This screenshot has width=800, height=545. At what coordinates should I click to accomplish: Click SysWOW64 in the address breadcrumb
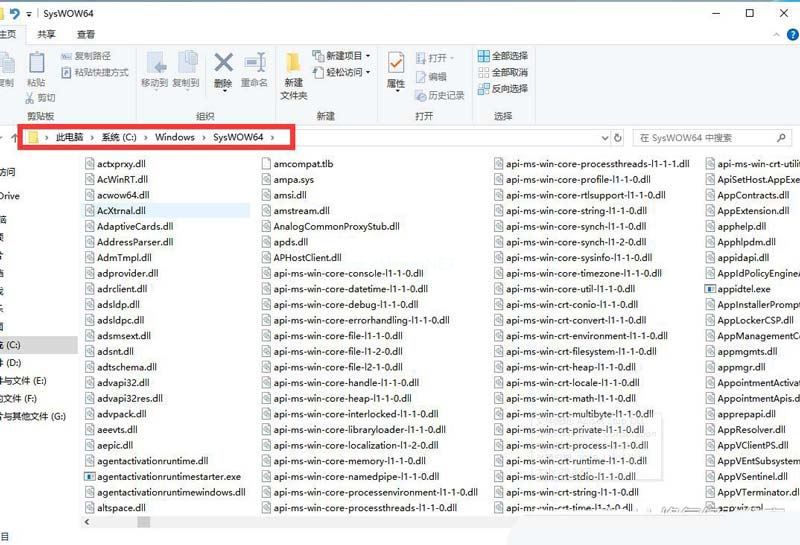click(x=238, y=137)
